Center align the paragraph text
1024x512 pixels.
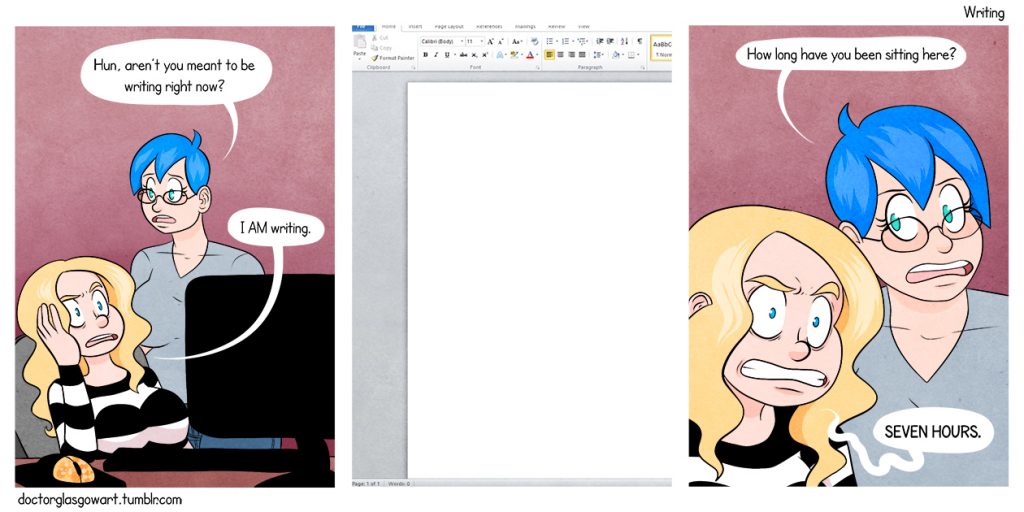(560, 55)
